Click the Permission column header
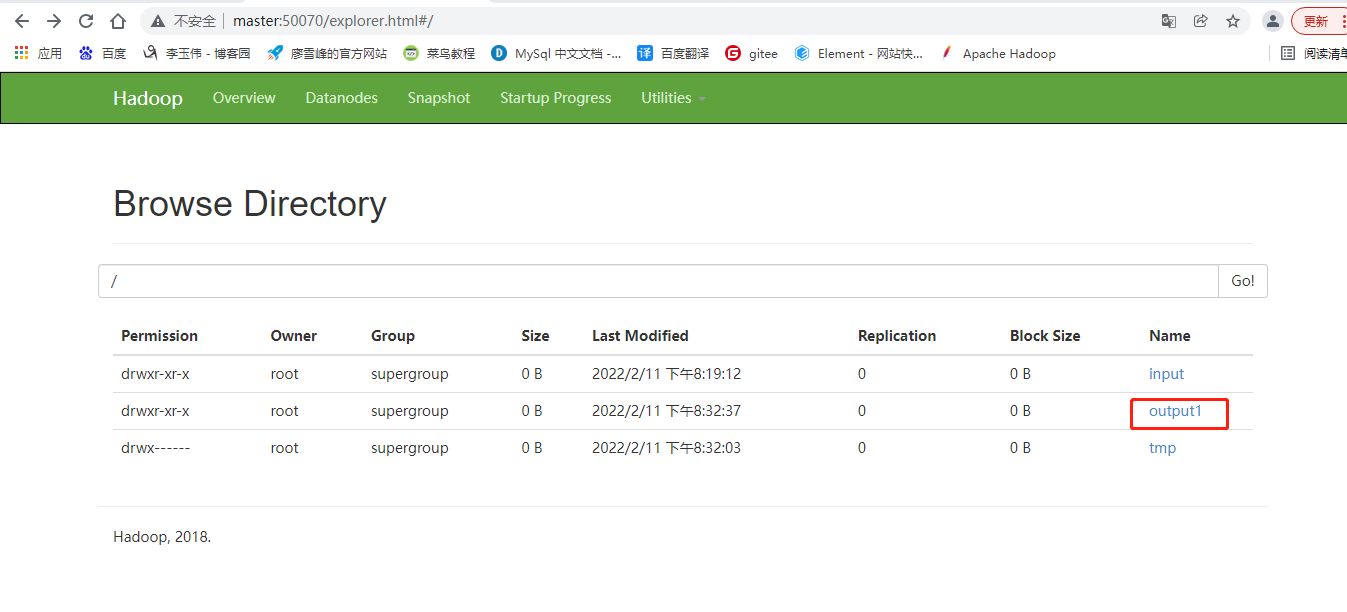Screen dimensions: 1347x612 coord(159,336)
